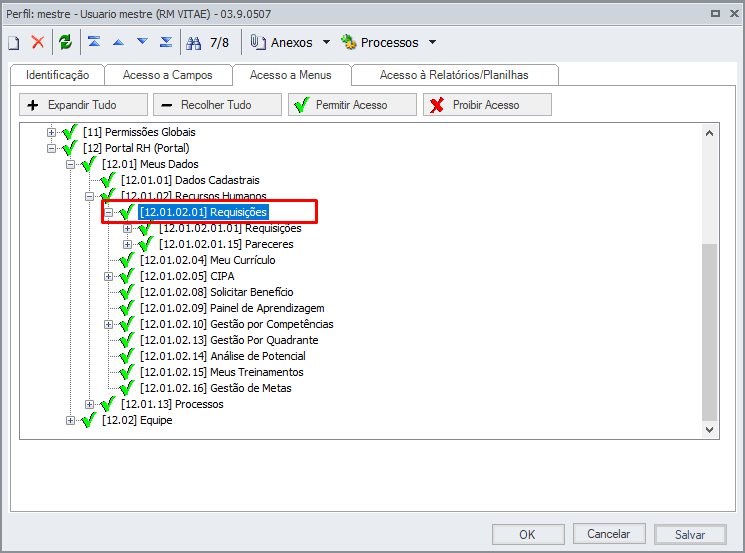Expand [12.01.02.01.01] Requisições node

127,229
